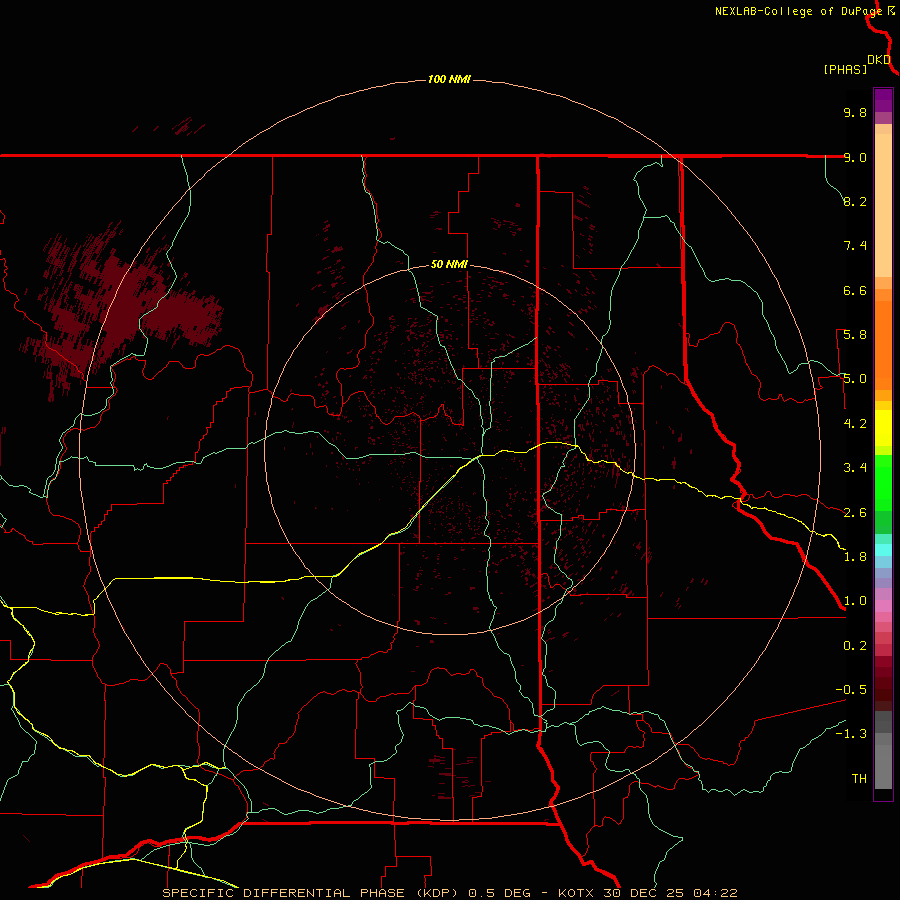Click the TH threshold label on the scale
The image size is (900, 900).
click(859, 779)
